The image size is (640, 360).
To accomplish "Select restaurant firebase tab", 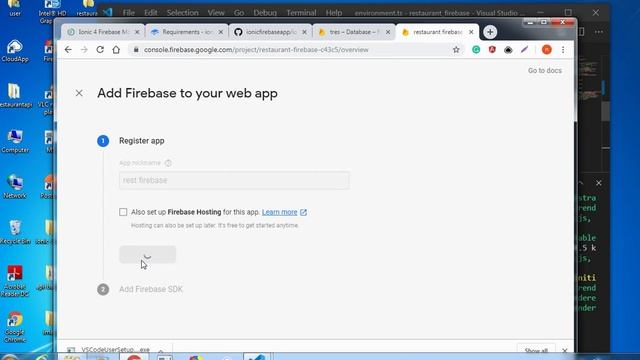I will tap(438, 32).
